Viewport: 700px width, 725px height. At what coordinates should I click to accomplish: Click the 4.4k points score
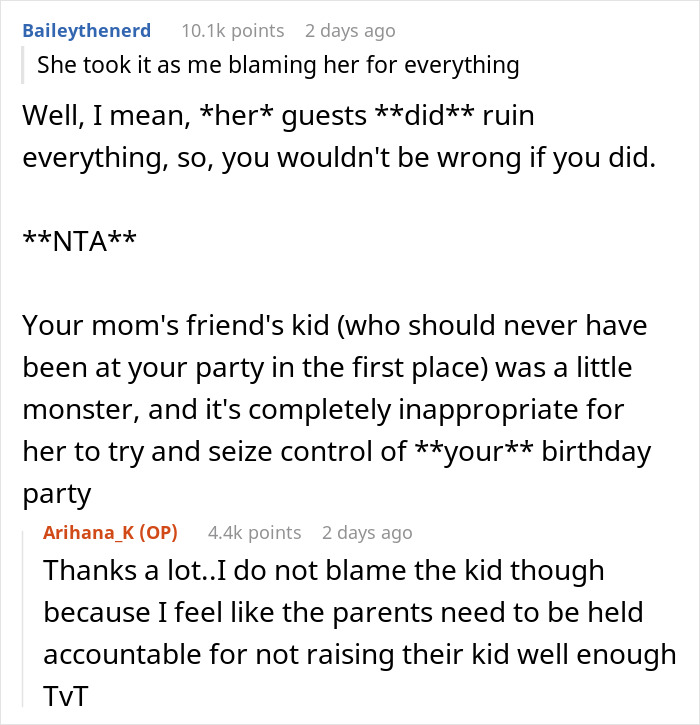pyautogui.click(x=254, y=532)
